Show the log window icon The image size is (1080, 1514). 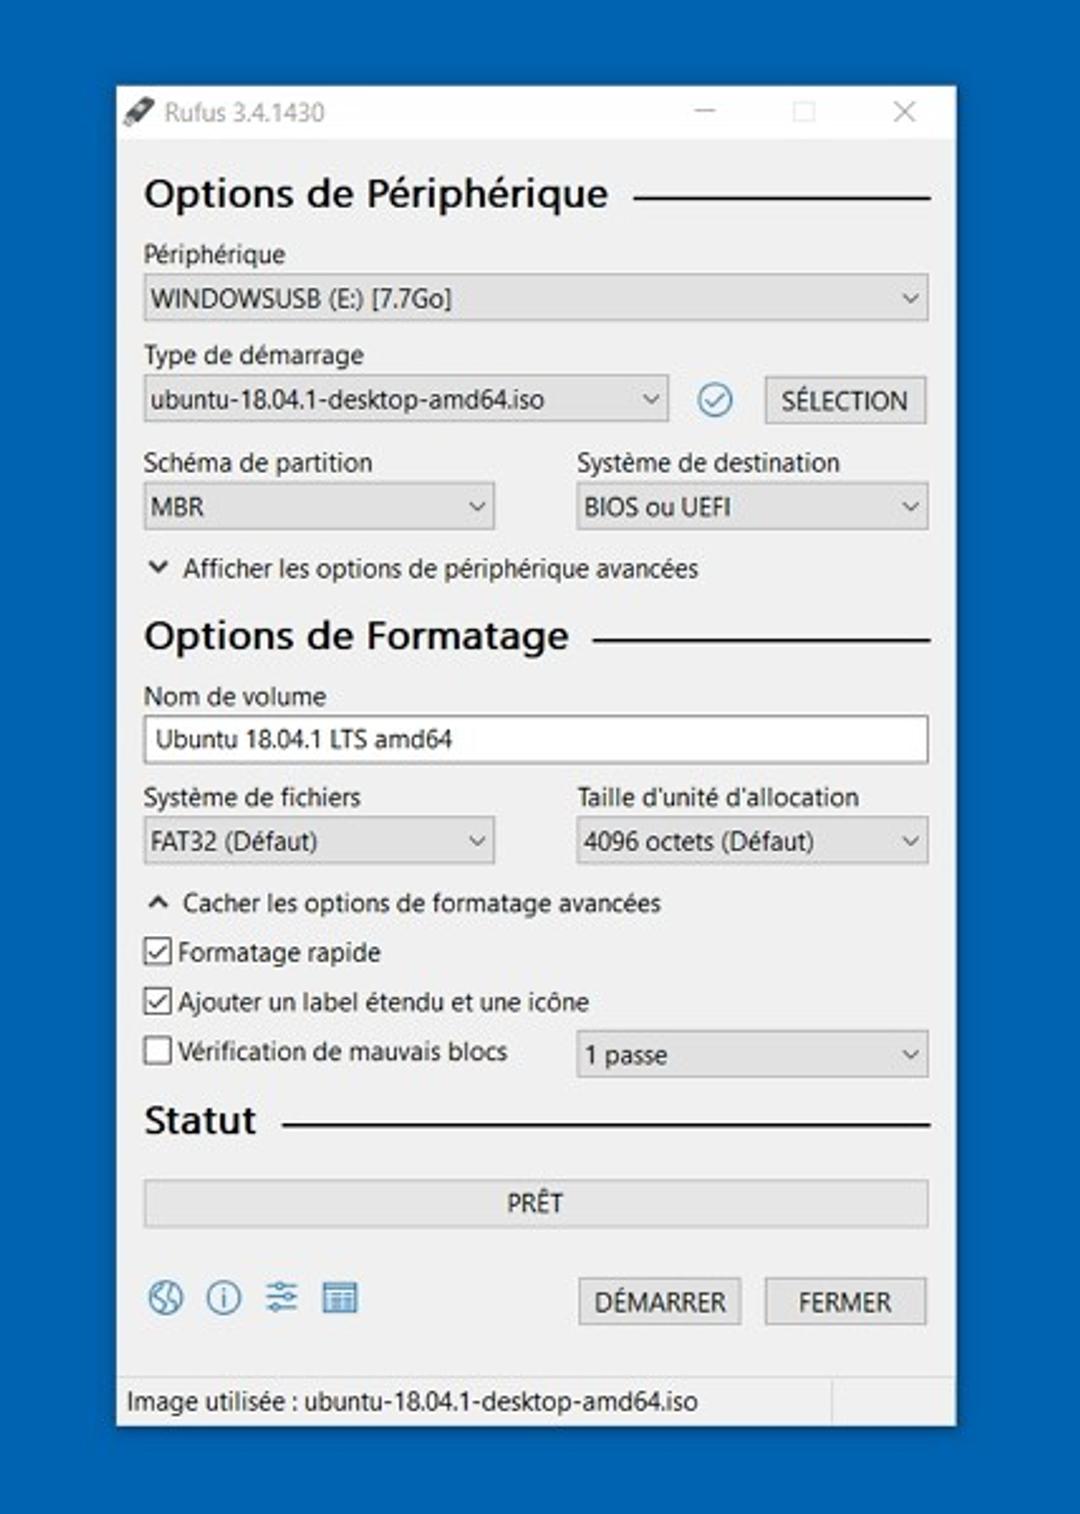click(339, 1298)
